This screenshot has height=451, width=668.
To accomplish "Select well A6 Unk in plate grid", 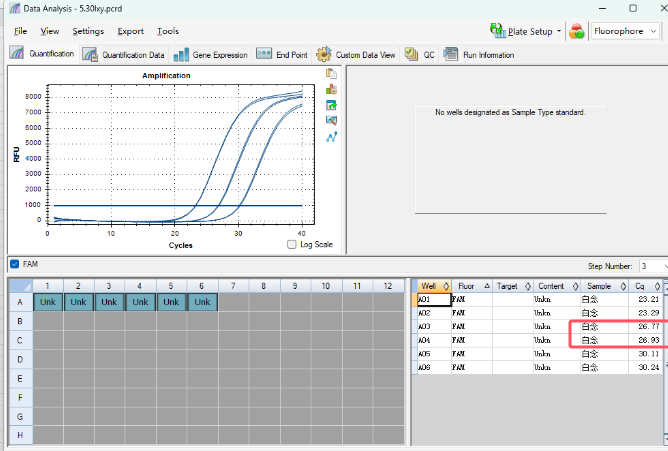I will tap(202, 302).
